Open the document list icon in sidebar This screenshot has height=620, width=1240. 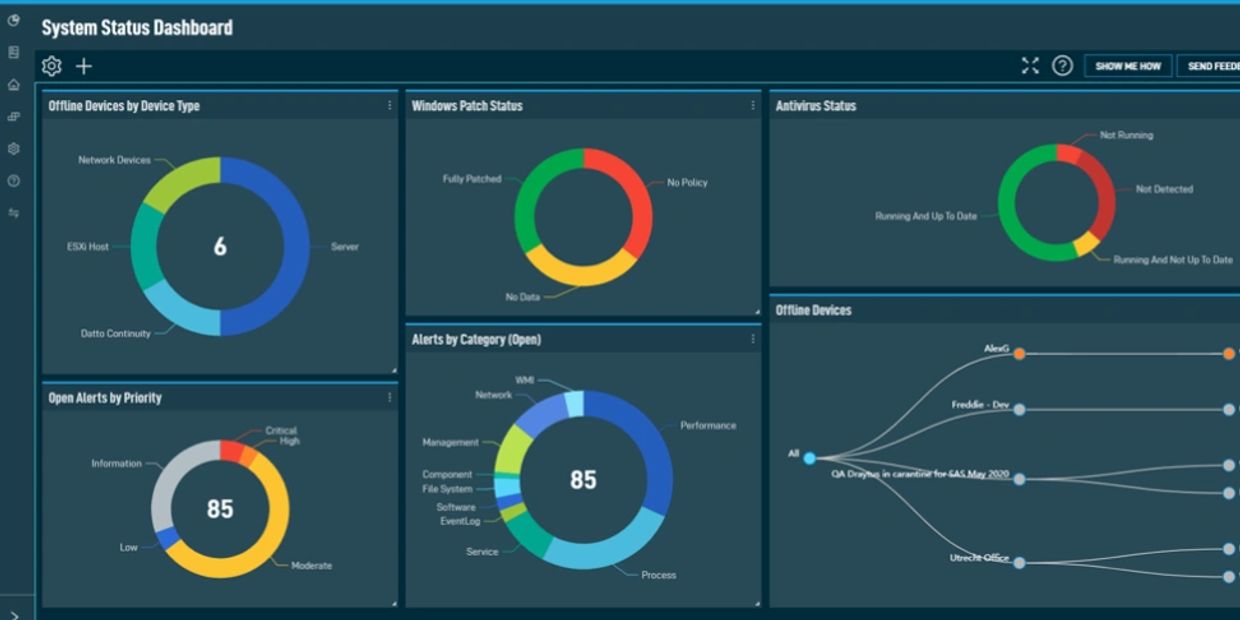pyautogui.click(x=14, y=52)
